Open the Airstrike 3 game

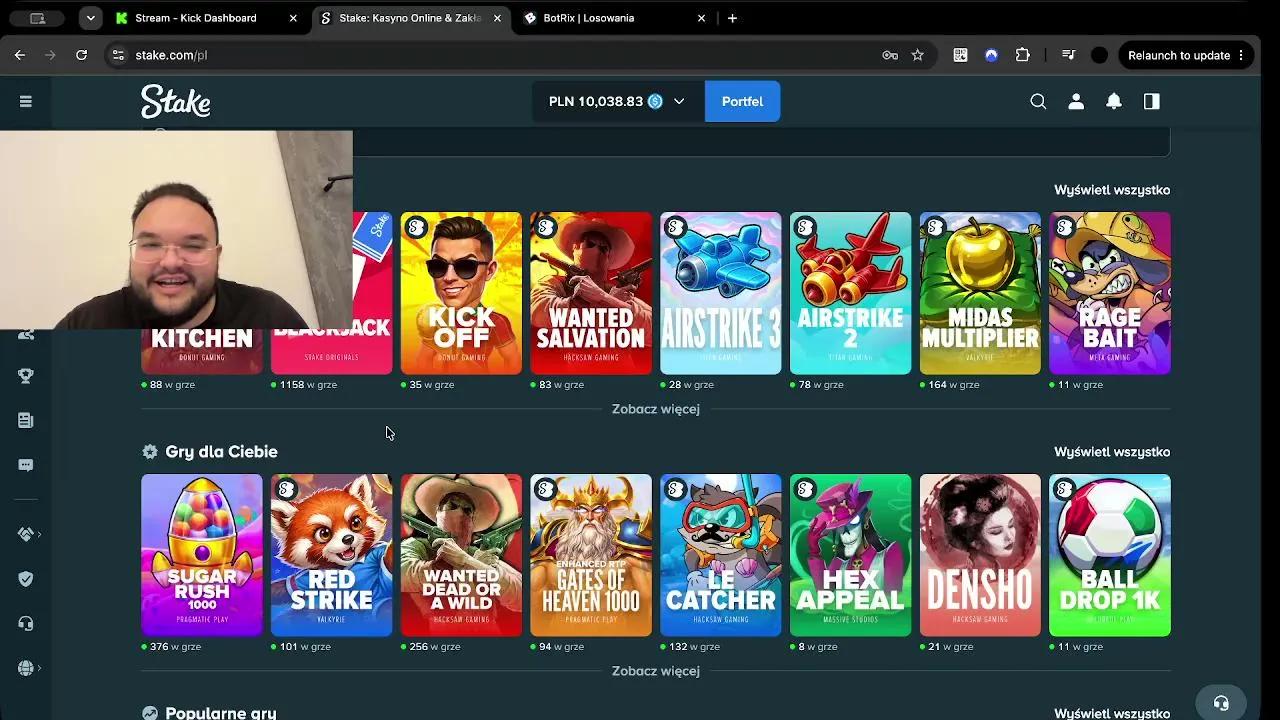click(721, 293)
